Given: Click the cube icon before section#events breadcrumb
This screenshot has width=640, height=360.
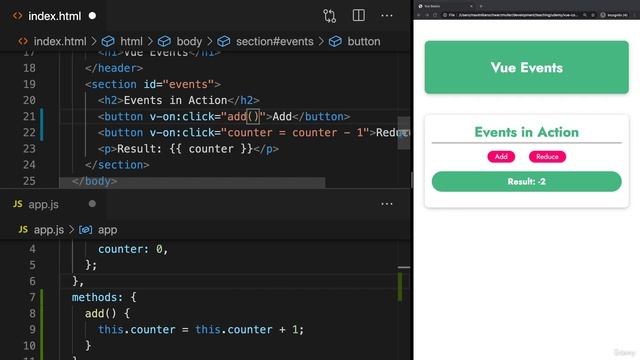Looking at the screenshot, I should [x=224, y=41].
